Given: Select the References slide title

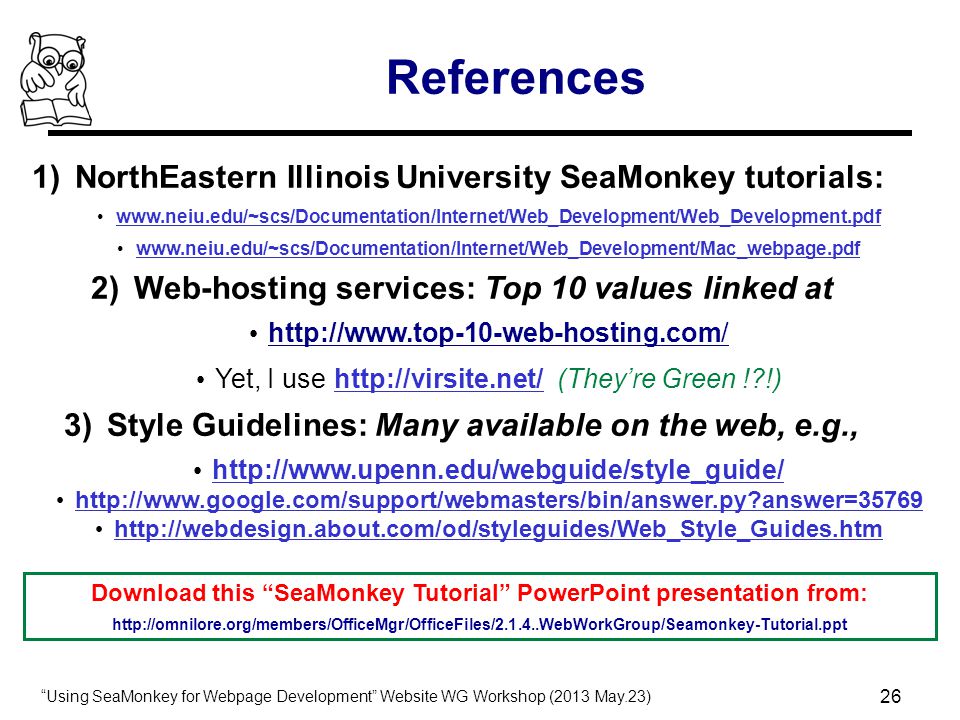Looking at the screenshot, I should [x=516, y=78].
